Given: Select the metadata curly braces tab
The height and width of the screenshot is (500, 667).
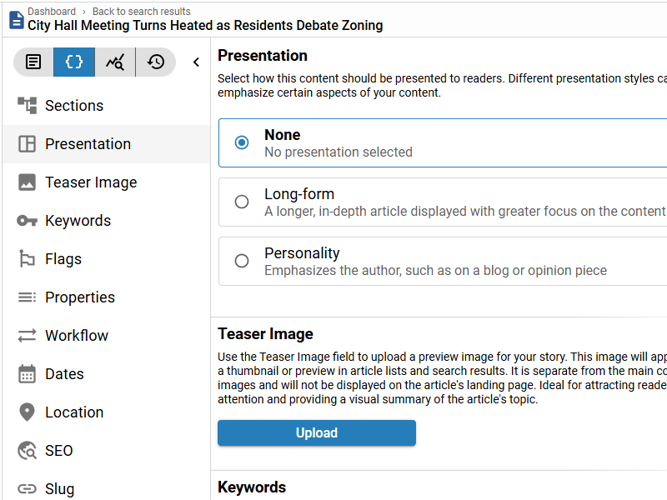Looking at the screenshot, I should point(74,62).
